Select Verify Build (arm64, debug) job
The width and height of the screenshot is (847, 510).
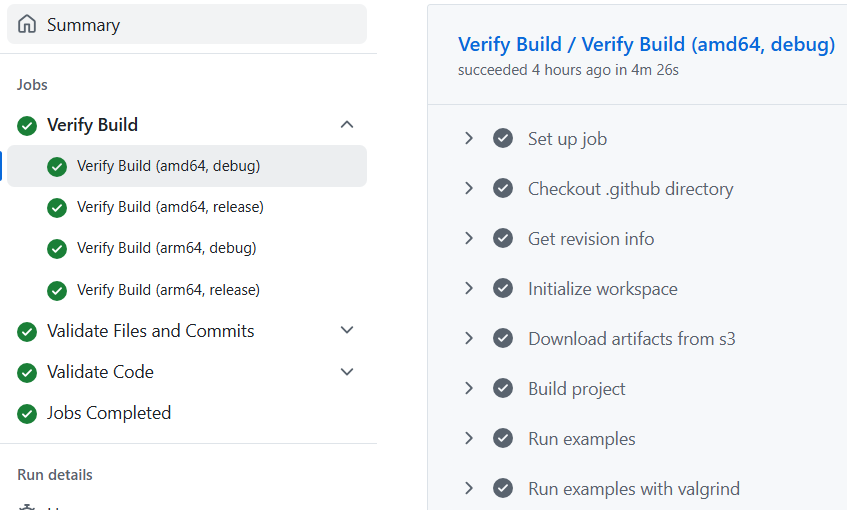166,248
